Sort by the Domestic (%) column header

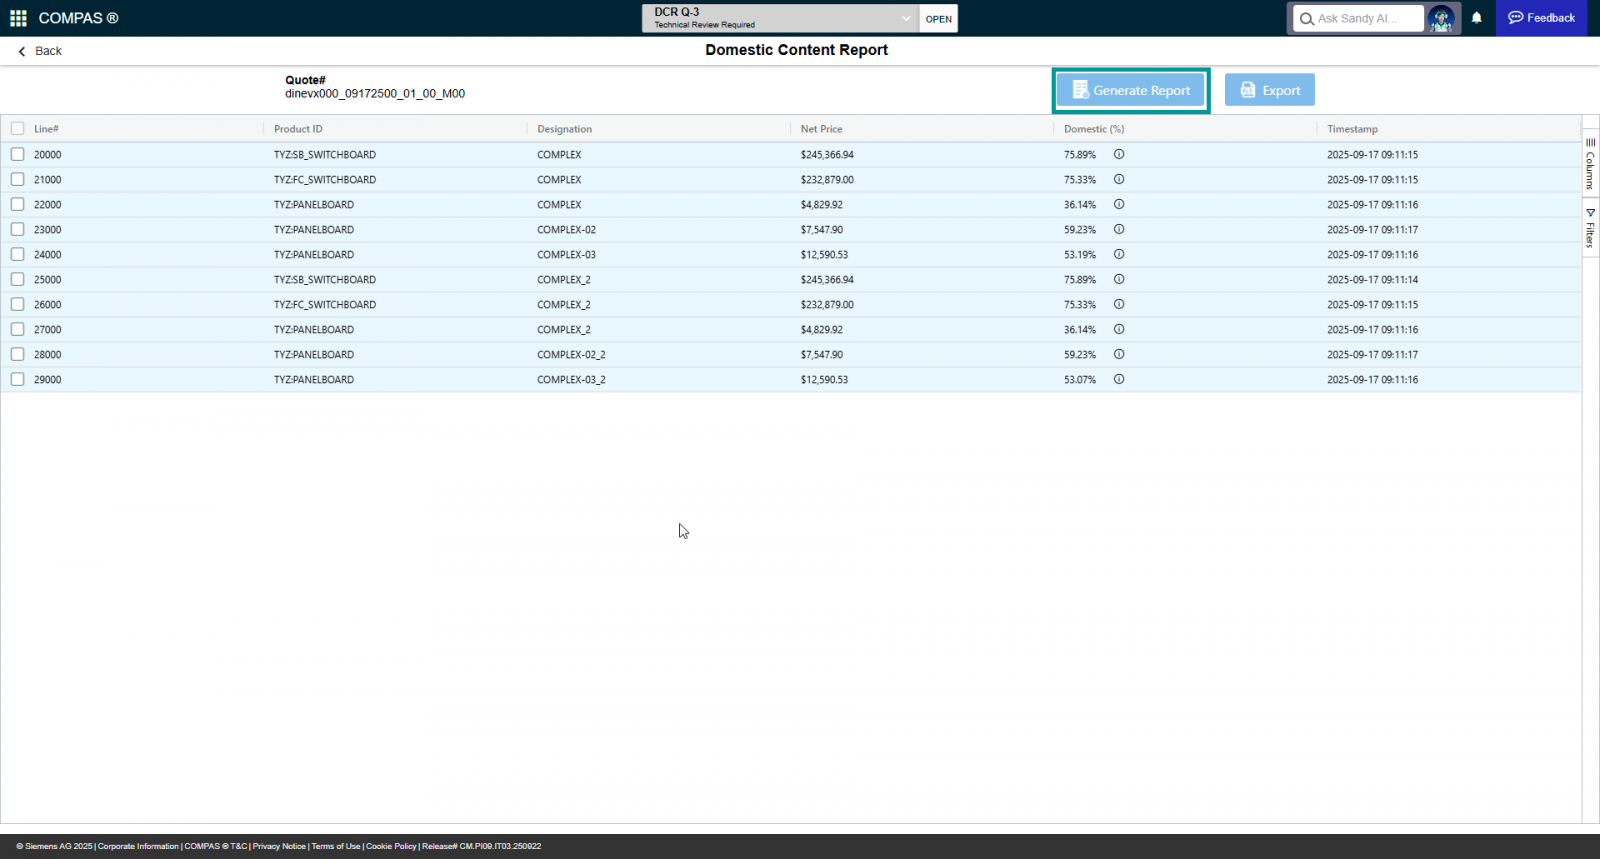click(1094, 129)
